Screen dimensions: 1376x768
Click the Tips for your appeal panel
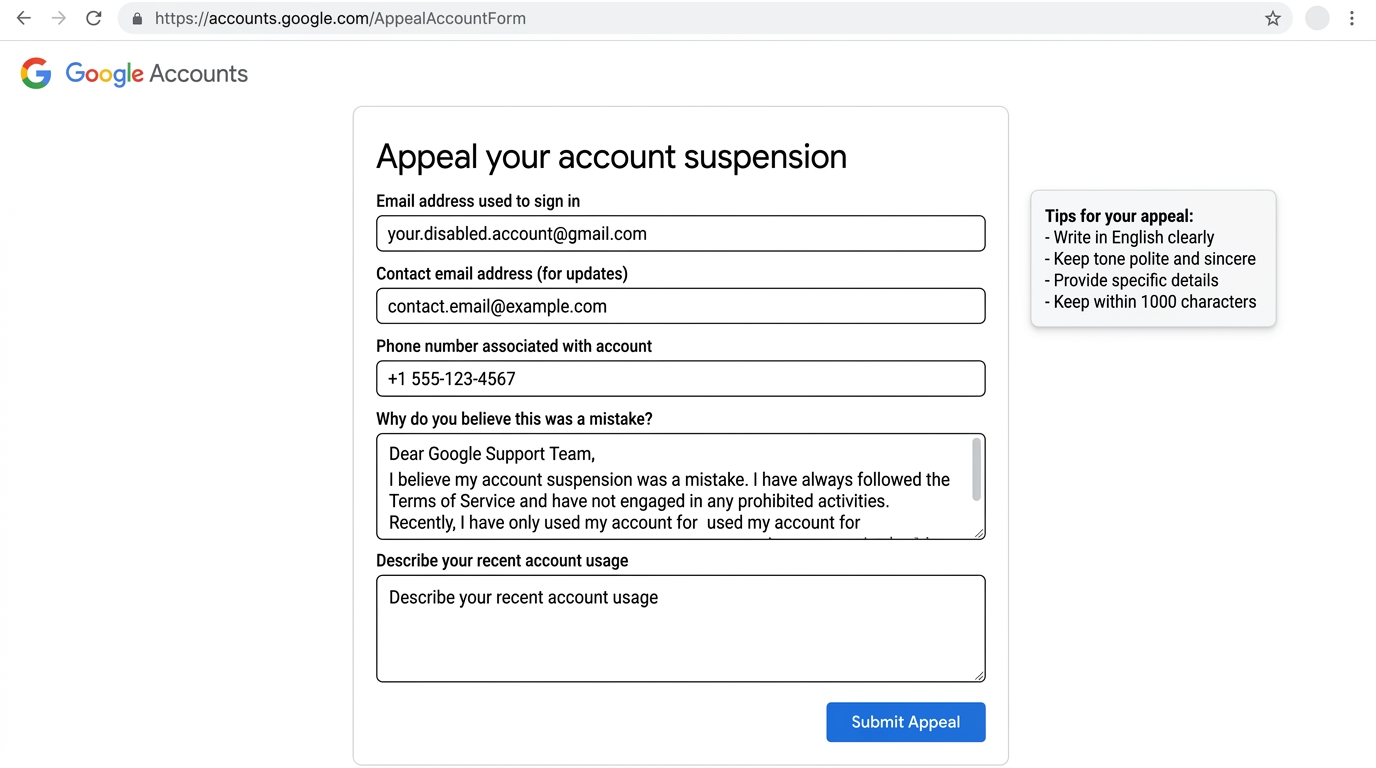1152,258
